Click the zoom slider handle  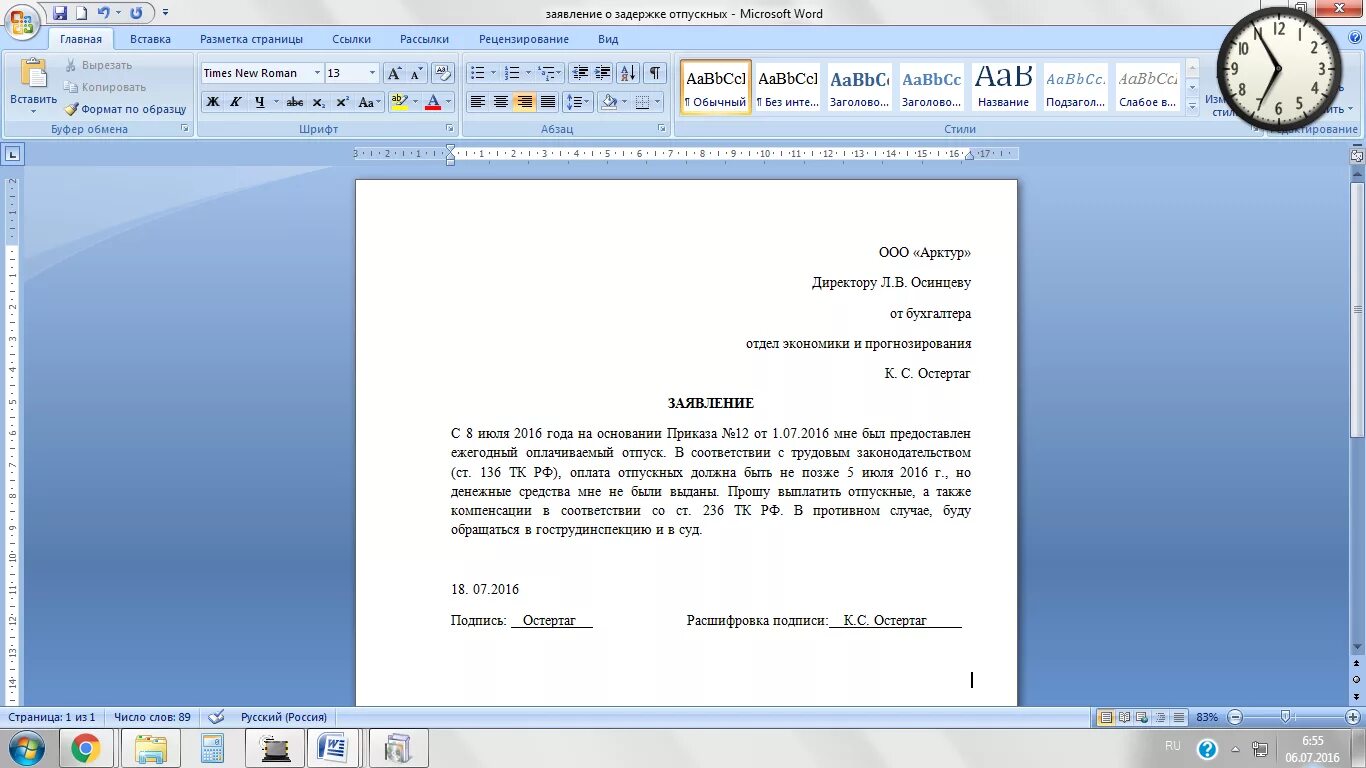[x=1285, y=716]
